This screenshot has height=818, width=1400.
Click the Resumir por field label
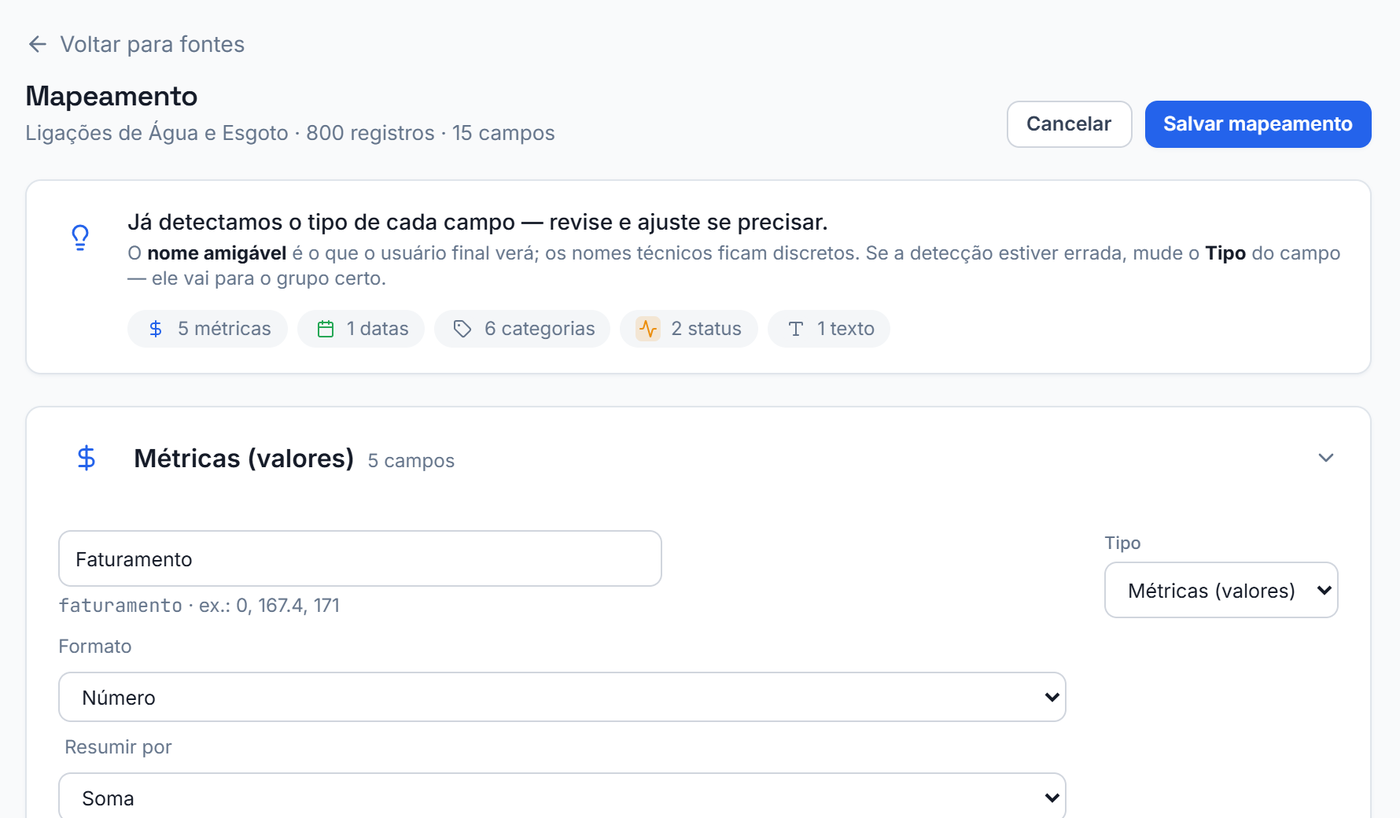point(118,747)
